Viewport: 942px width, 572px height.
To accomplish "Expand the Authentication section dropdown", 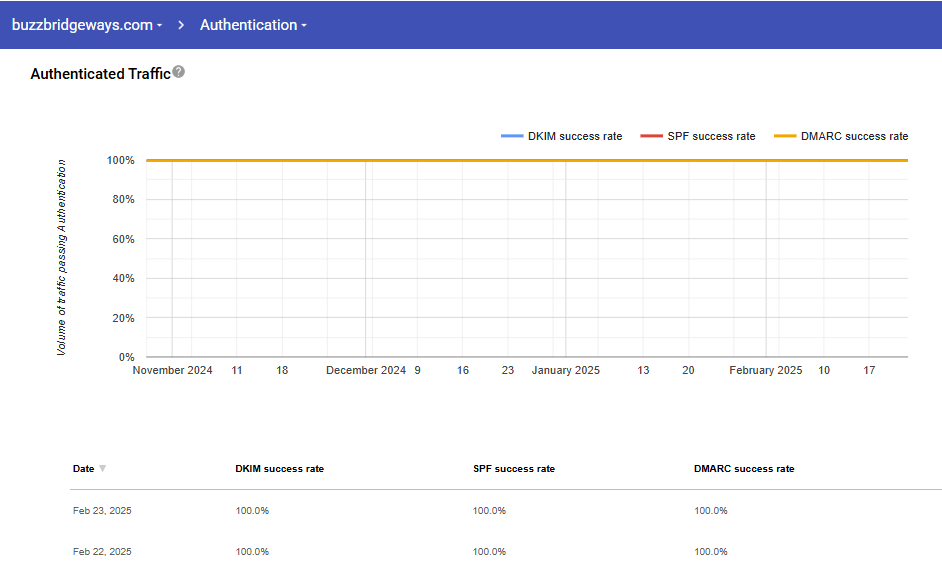I will pos(253,25).
